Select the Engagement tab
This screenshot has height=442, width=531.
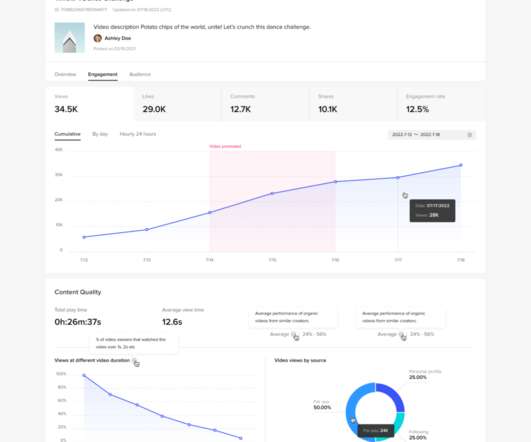coord(103,74)
